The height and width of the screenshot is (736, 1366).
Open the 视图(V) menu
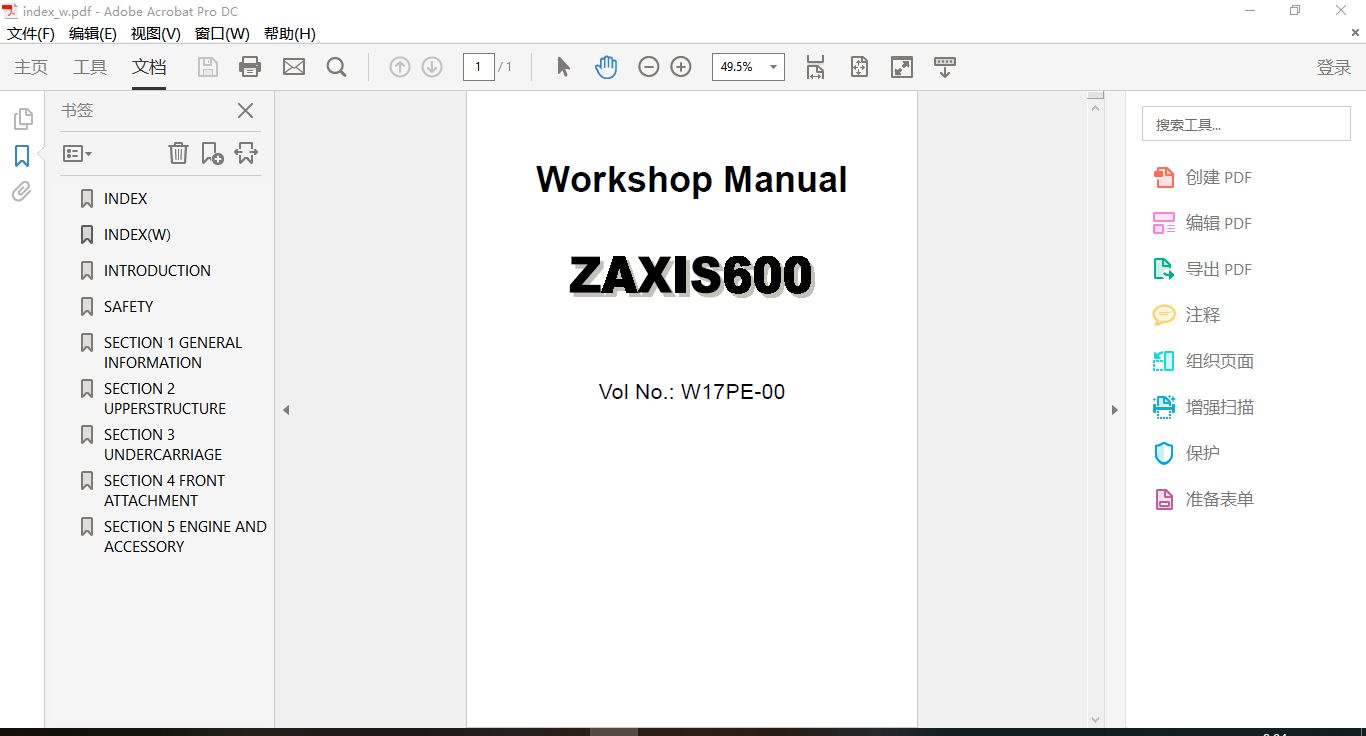[x=156, y=33]
